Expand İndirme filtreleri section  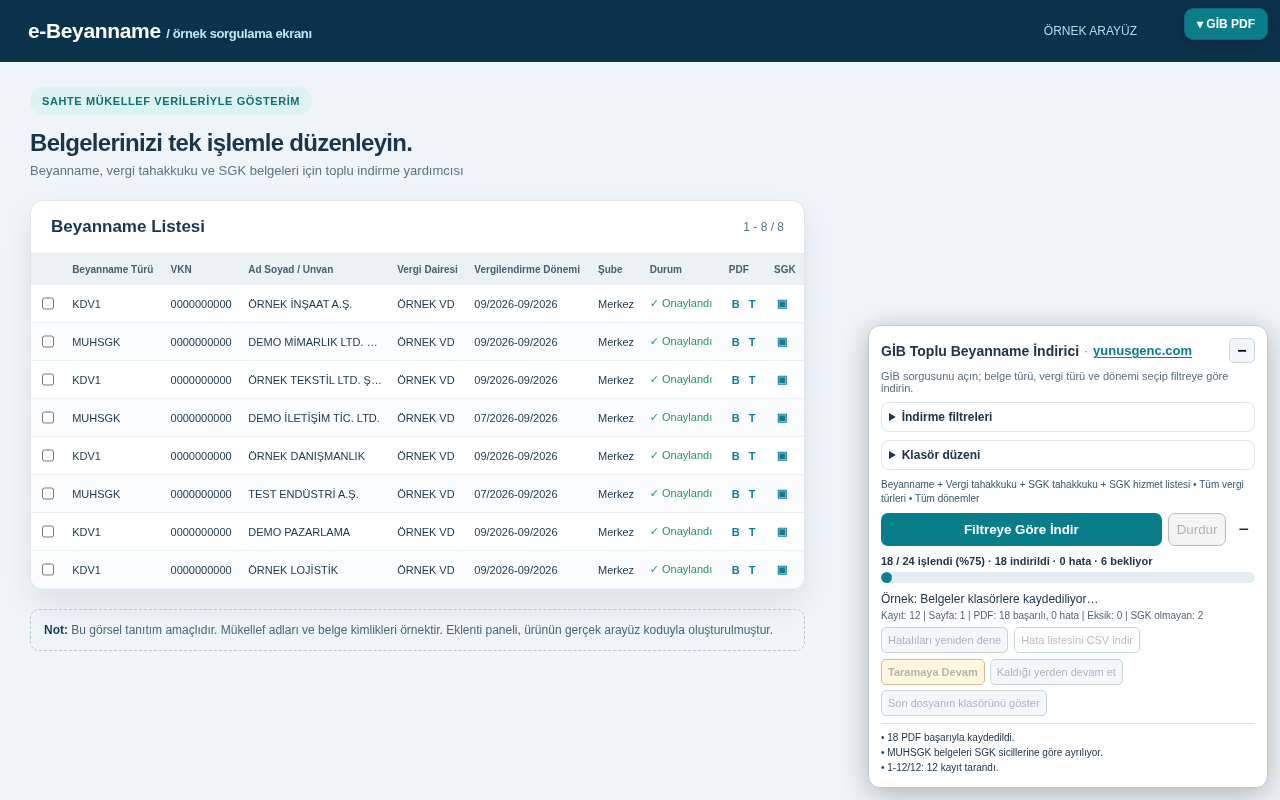tap(1068, 417)
